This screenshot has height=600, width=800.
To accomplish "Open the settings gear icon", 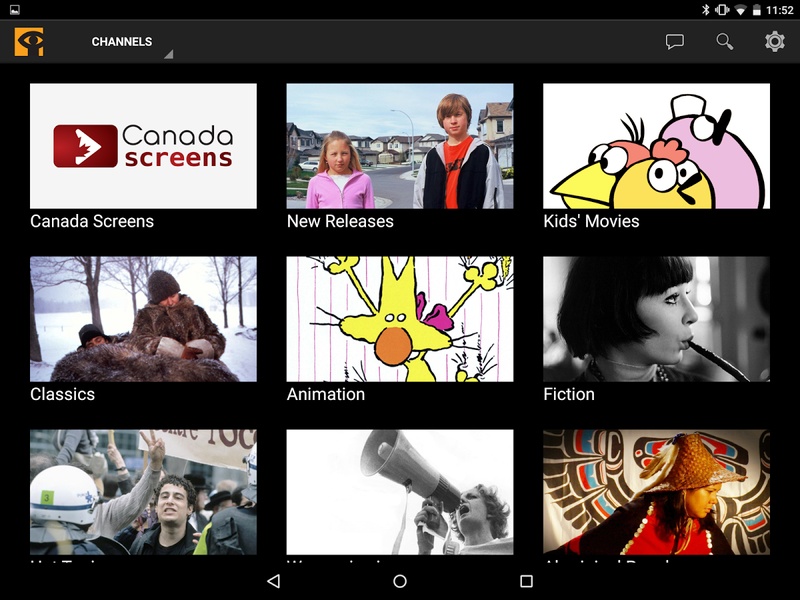I will pyautogui.click(x=774, y=41).
